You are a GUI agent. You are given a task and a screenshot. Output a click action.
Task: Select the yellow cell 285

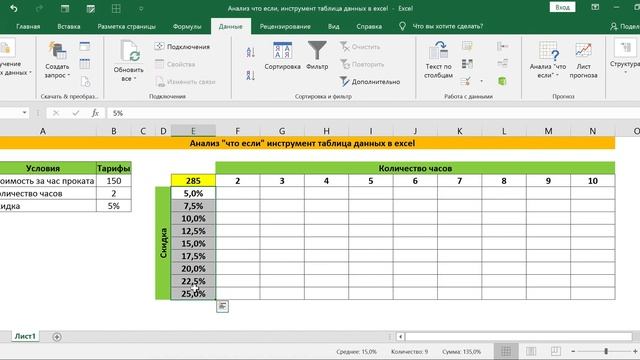[193, 181]
